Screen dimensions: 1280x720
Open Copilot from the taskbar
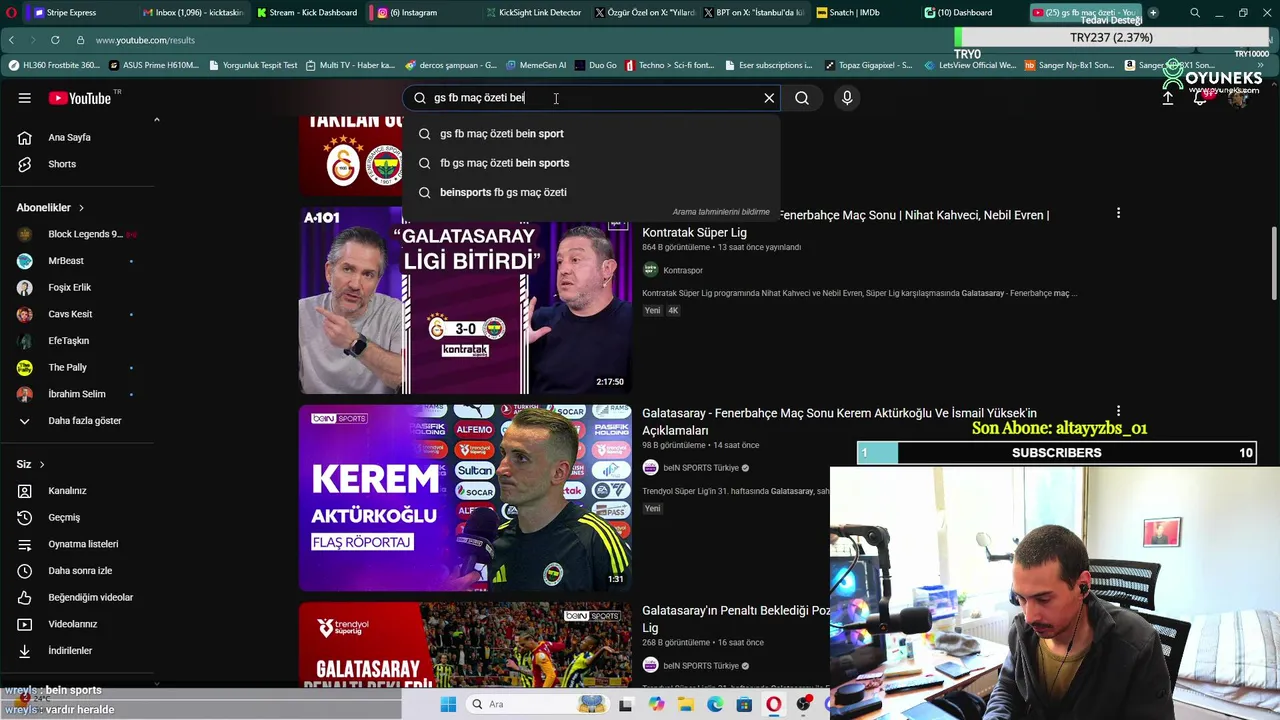click(x=656, y=704)
